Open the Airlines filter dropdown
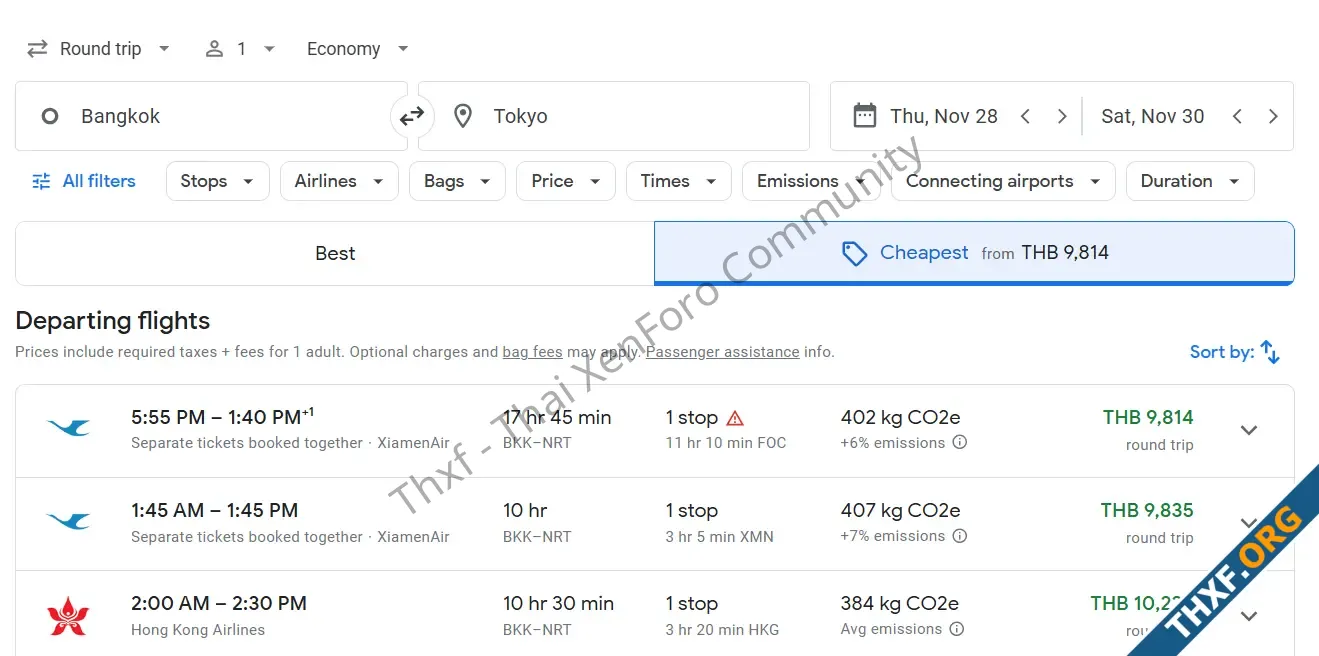This screenshot has height=656, width=1319. [339, 181]
